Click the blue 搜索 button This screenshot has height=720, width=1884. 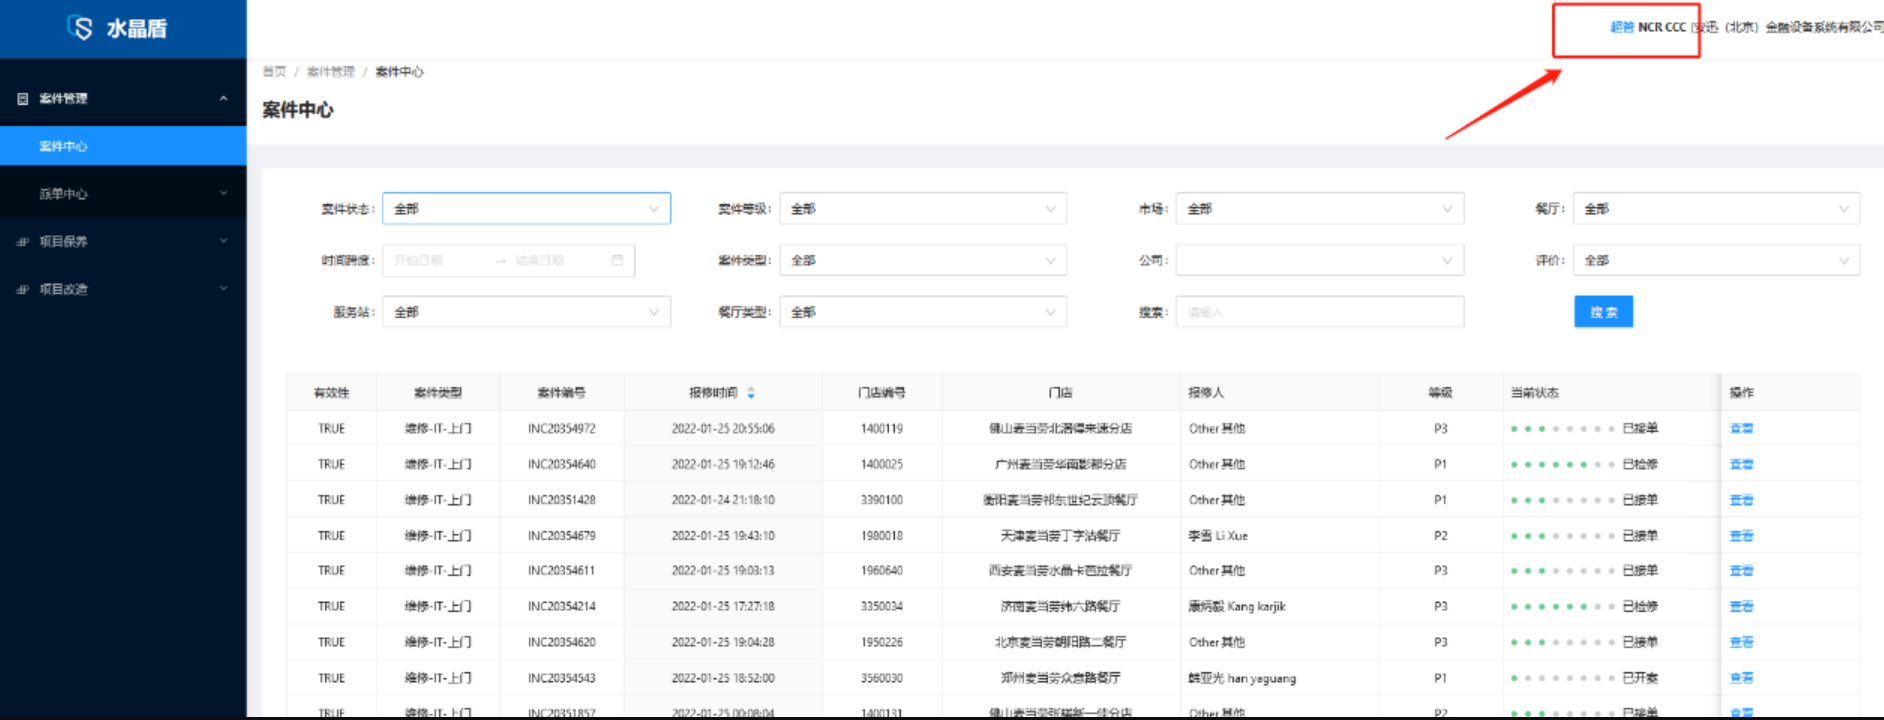pos(1603,312)
